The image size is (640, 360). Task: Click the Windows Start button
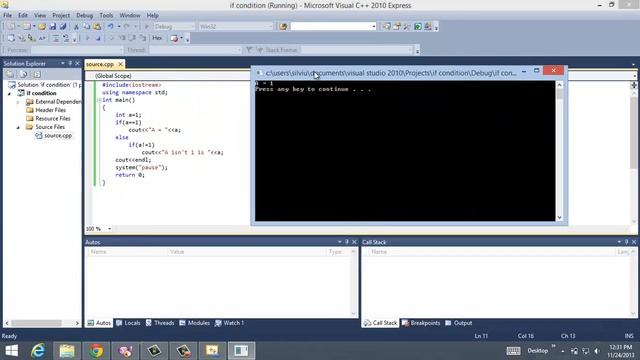(x=11, y=351)
